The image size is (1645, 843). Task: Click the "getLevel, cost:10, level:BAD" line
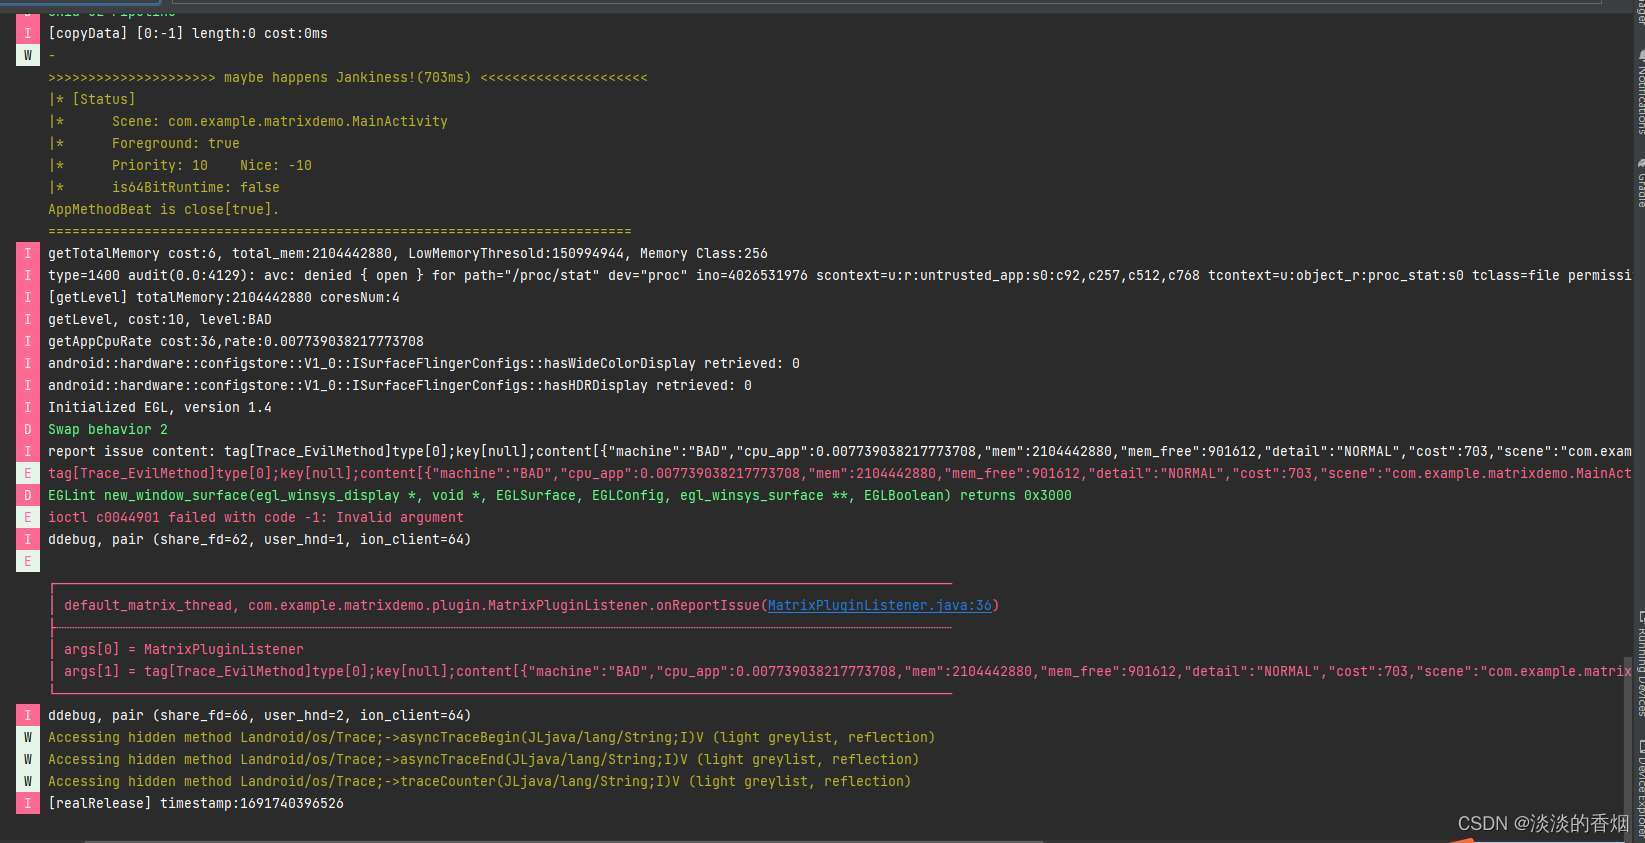pos(160,319)
